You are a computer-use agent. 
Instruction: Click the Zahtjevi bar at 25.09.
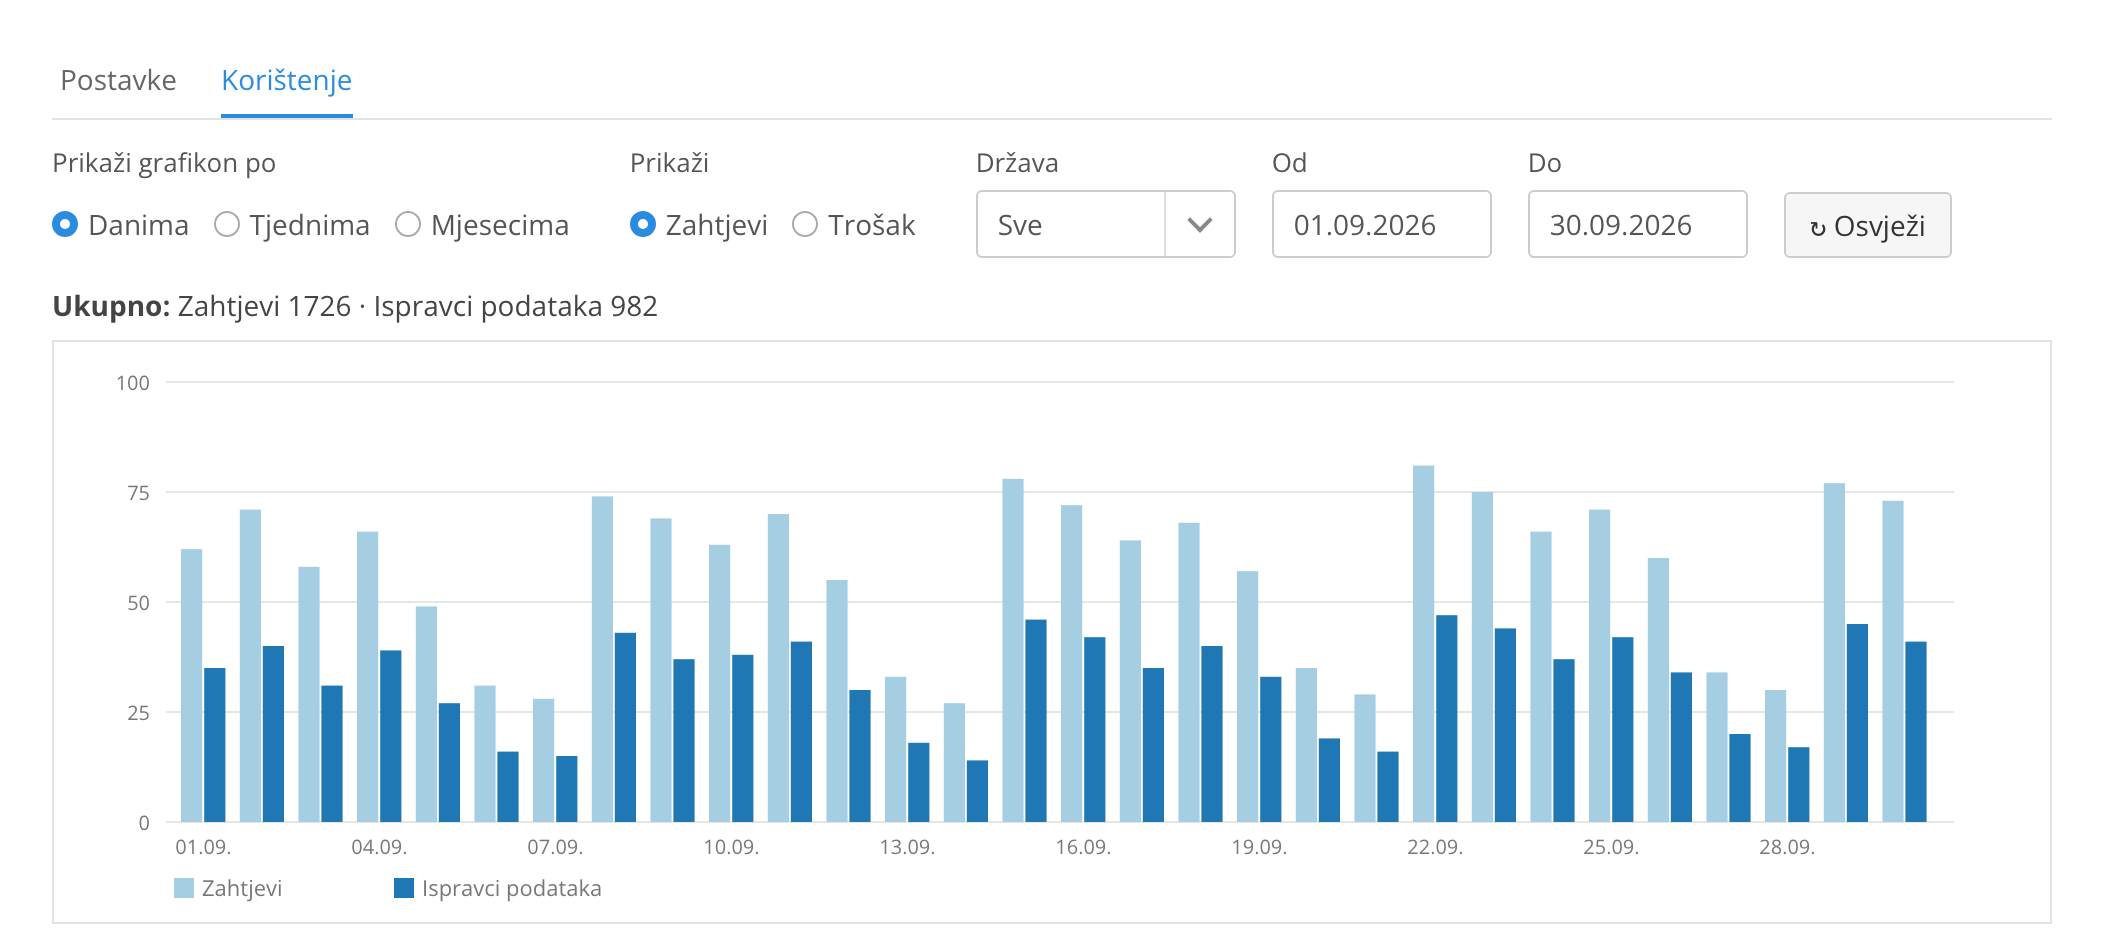(x=1600, y=666)
